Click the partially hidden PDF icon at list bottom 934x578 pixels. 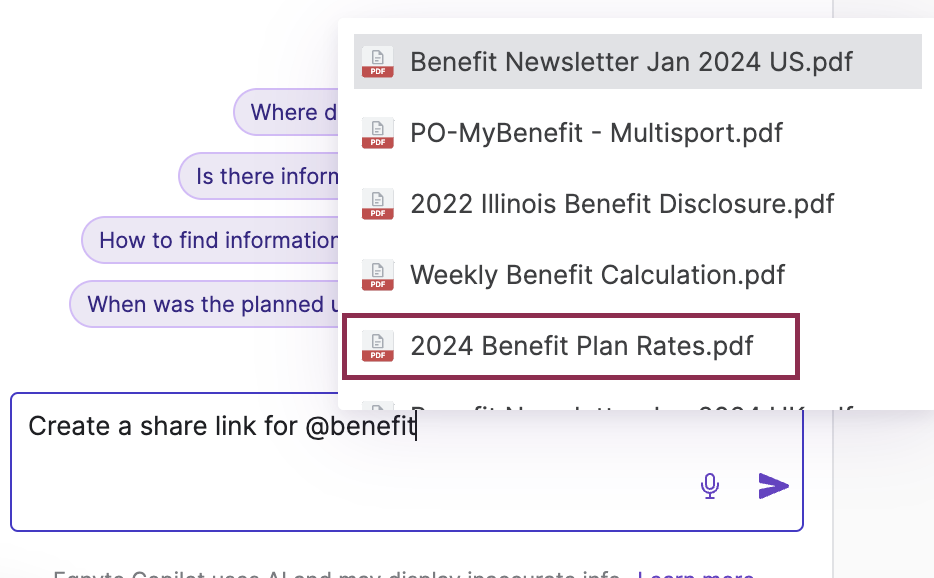pos(378,406)
